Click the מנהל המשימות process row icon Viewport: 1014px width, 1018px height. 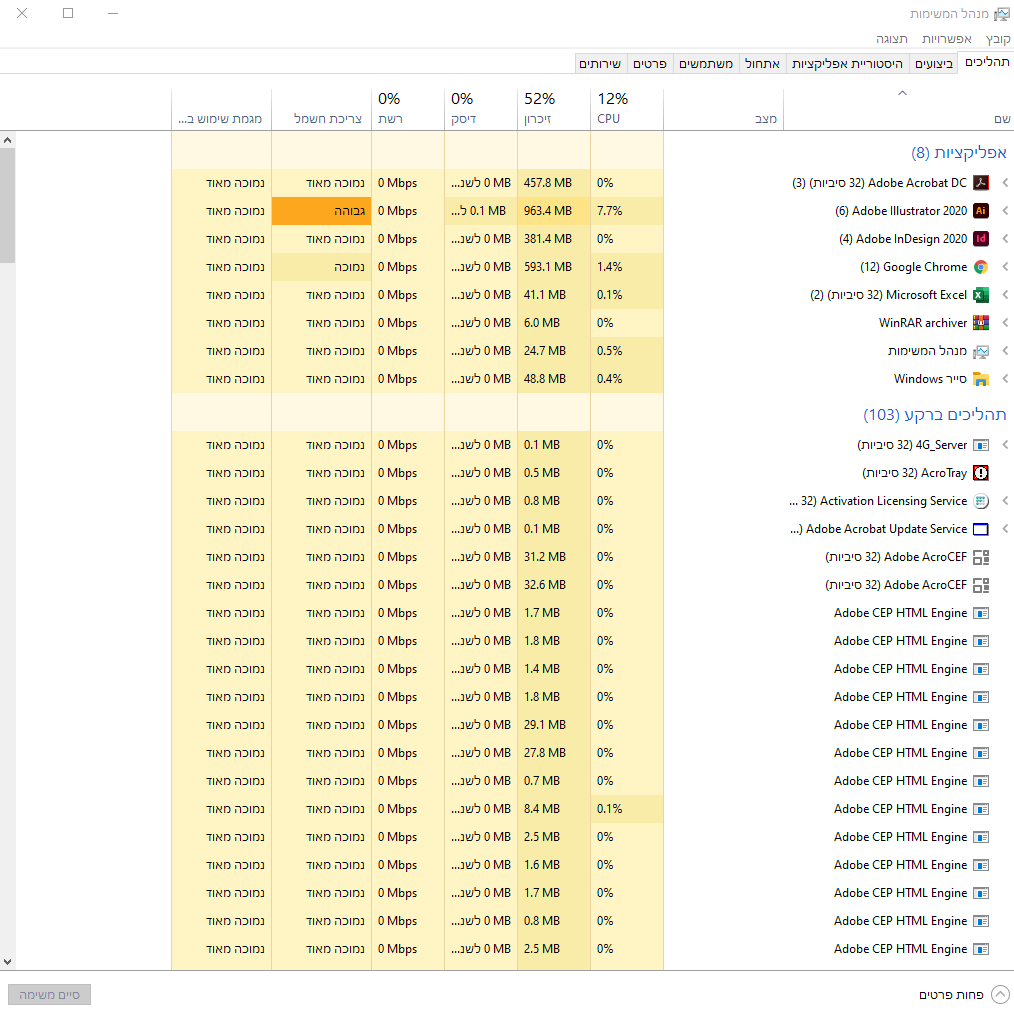(x=981, y=351)
